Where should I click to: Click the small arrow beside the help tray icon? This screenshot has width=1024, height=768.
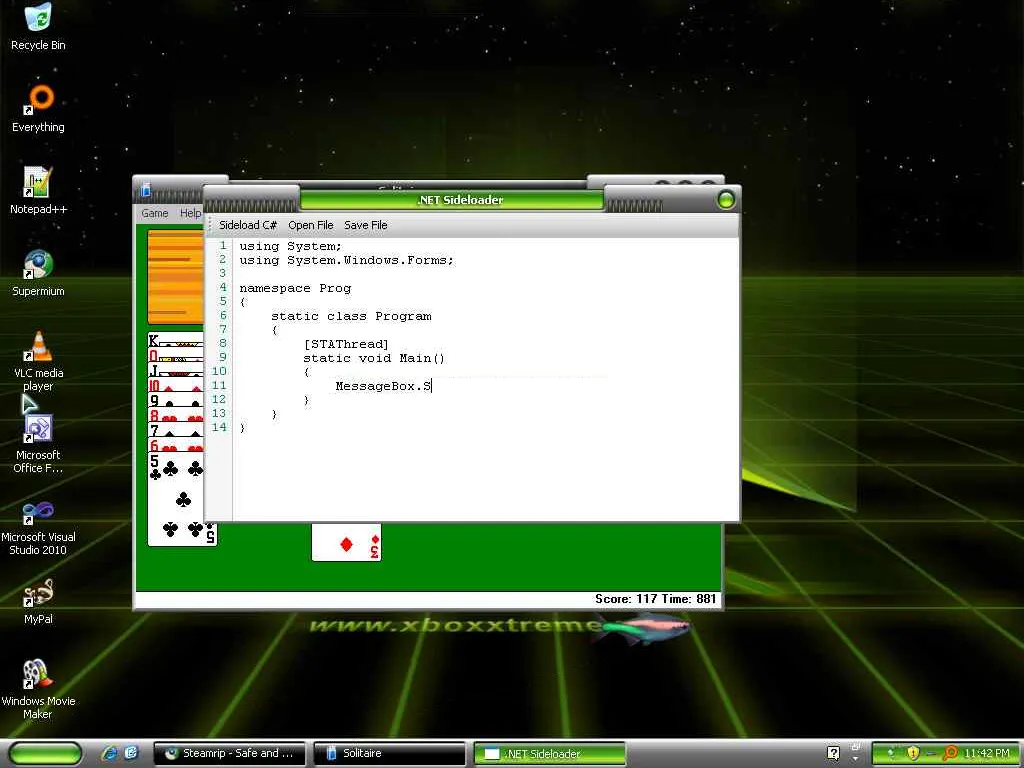pyautogui.click(x=855, y=758)
